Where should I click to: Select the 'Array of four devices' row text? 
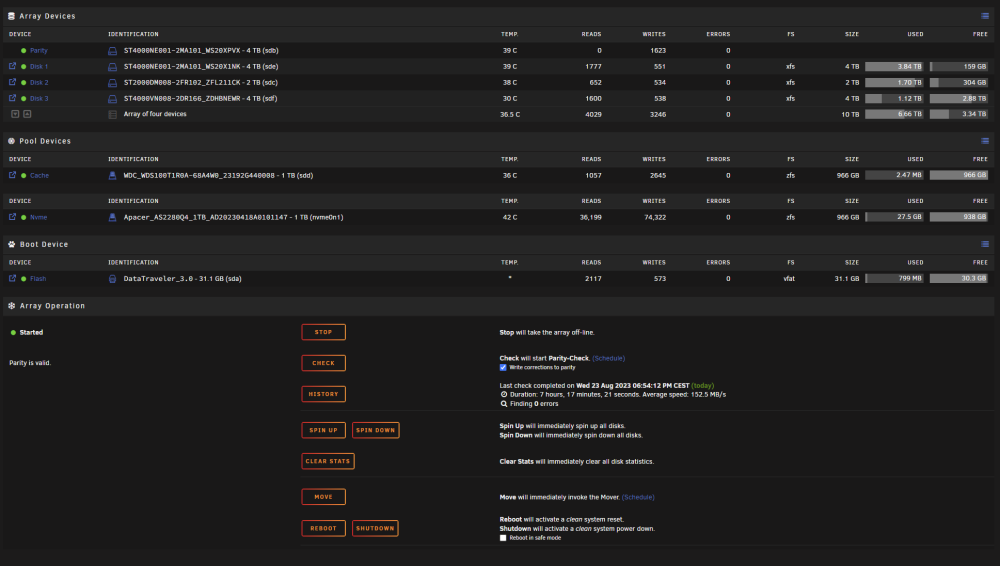(x=155, y=114)
